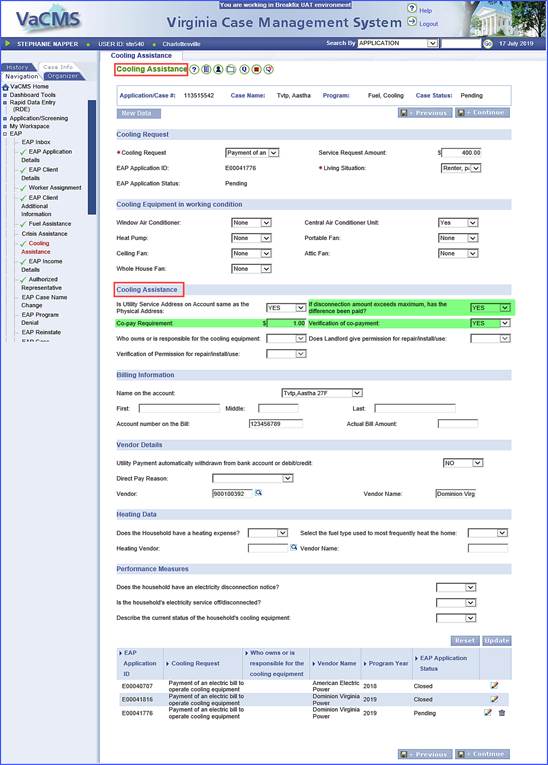Click the Update button

[497, 640]
